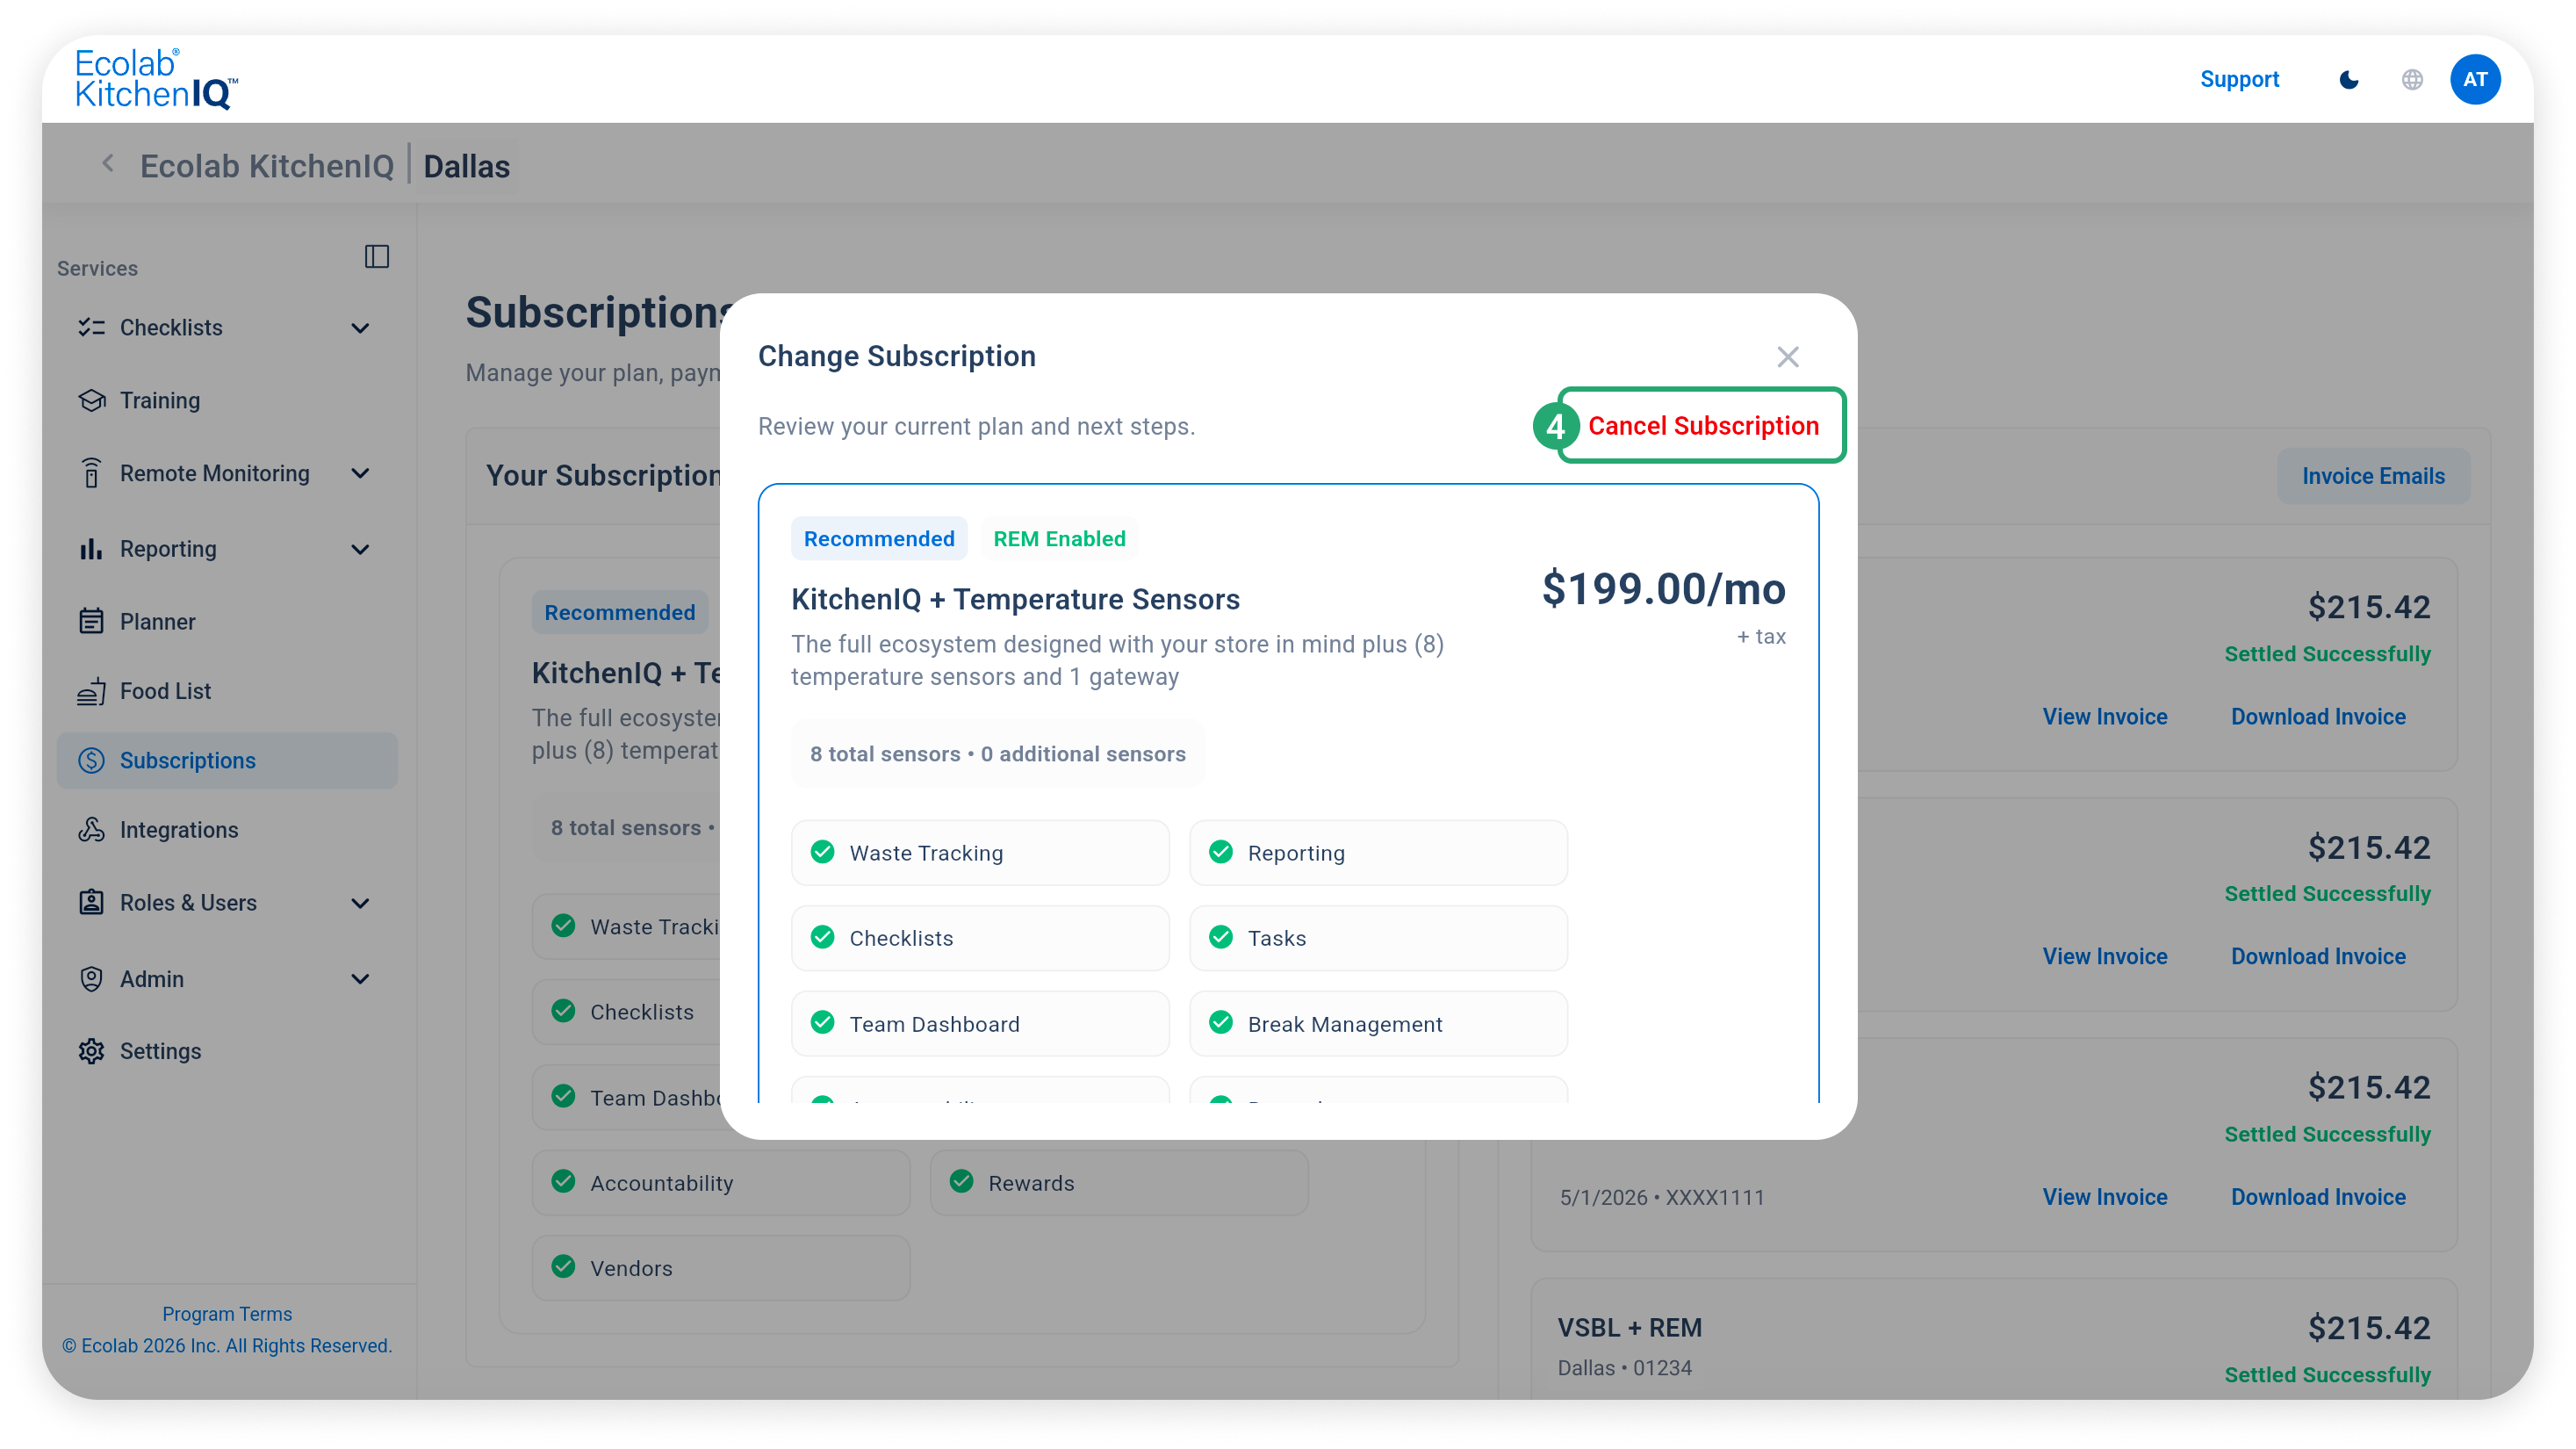2576x1449 pixels.
Task: Click the $199.00/mo price
Action: (x=1663, y=588)
